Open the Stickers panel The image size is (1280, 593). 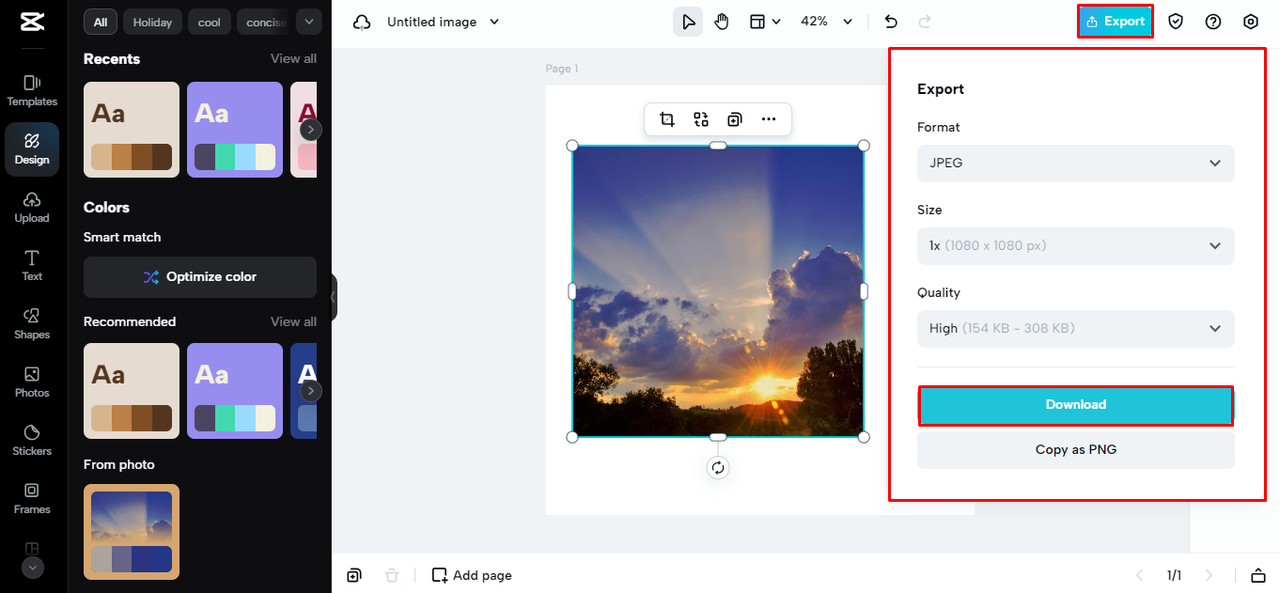[x=32, y=439]
